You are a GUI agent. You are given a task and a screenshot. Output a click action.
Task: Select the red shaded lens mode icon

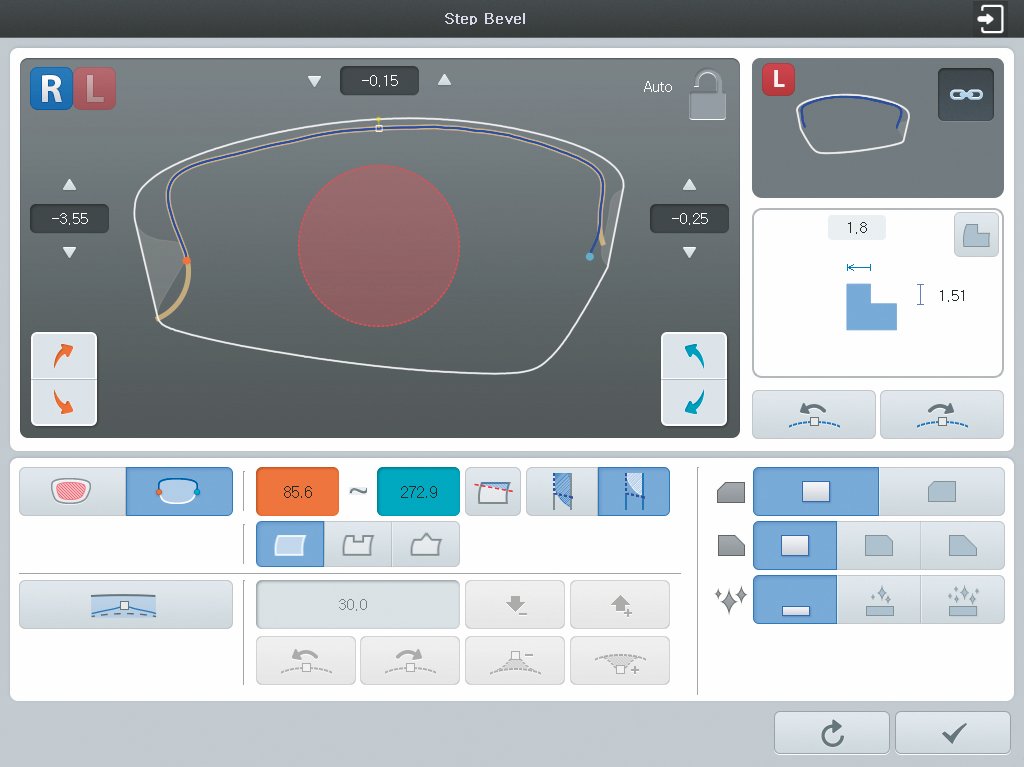72,492
